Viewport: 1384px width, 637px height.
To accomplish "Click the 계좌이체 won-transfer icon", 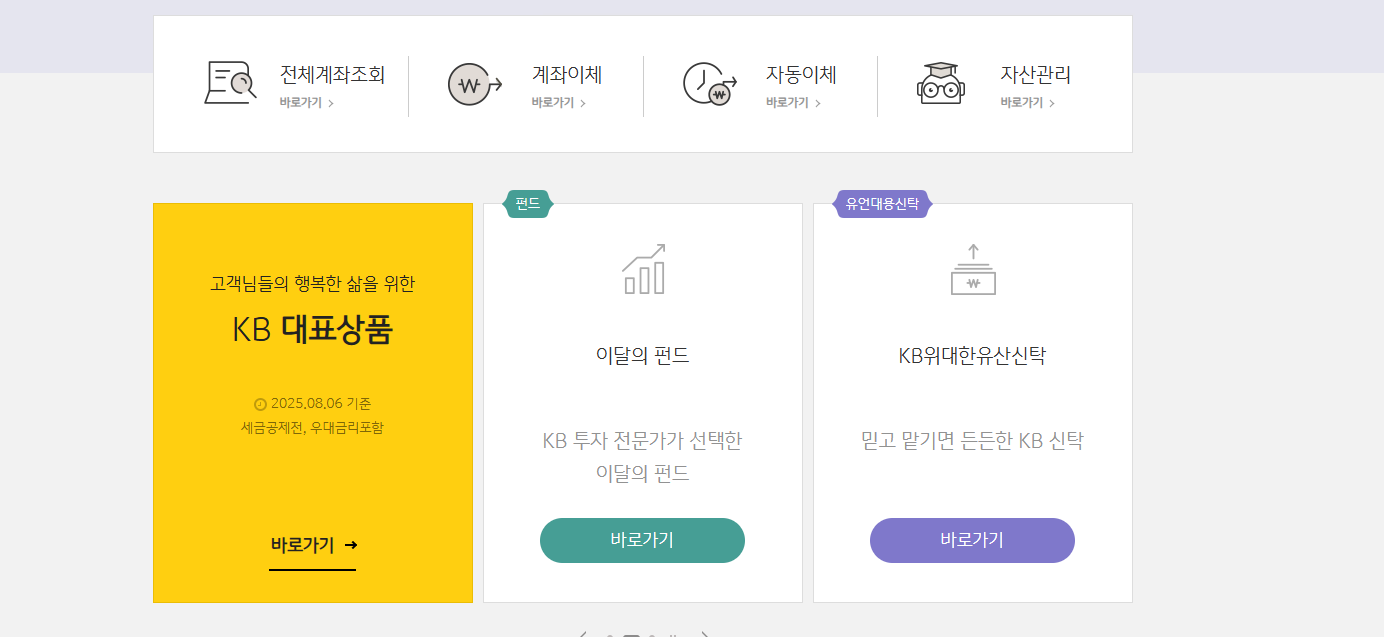I will [x=475, y=84].
